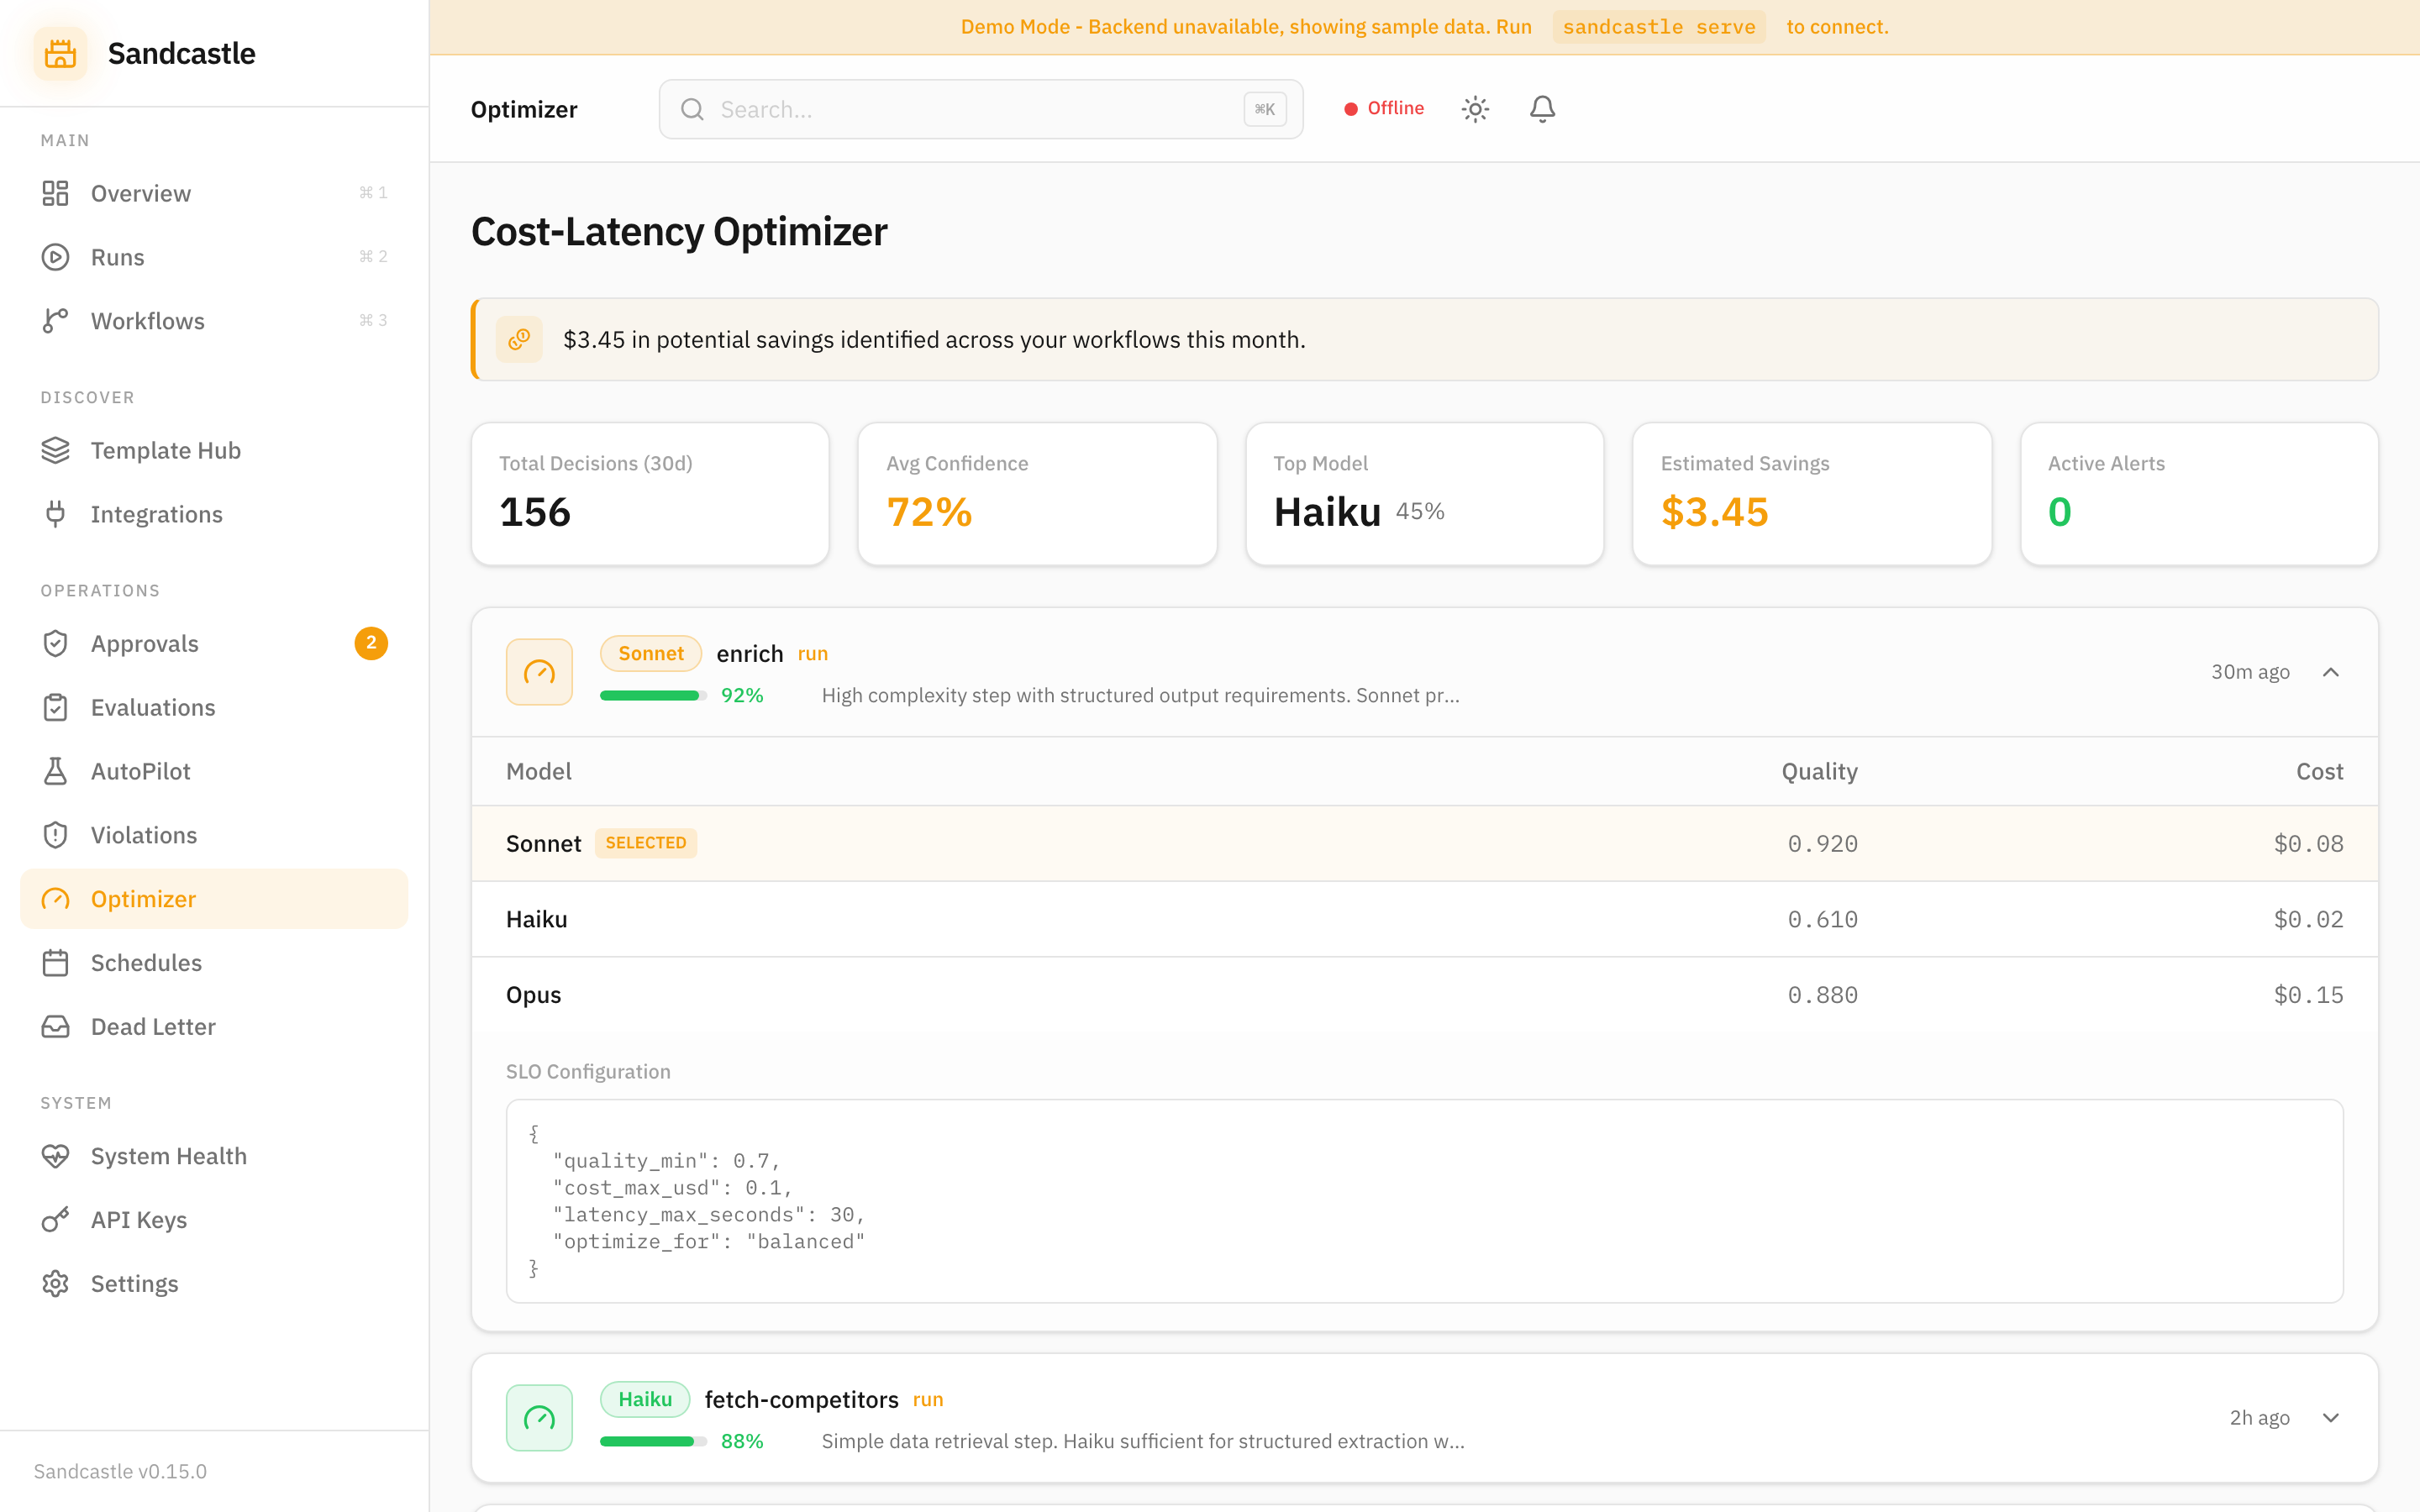Click the 92% confidence progress bar

click(651, 694)
